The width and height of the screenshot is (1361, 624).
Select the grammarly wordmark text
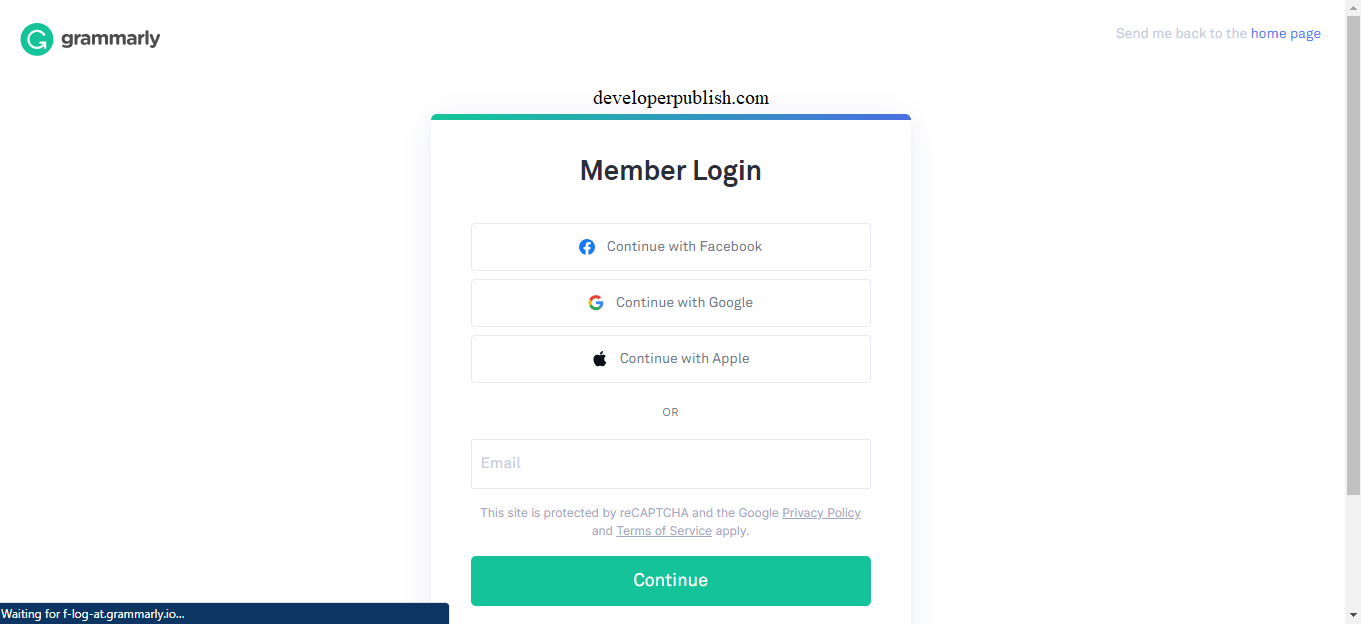click(111, 39)
